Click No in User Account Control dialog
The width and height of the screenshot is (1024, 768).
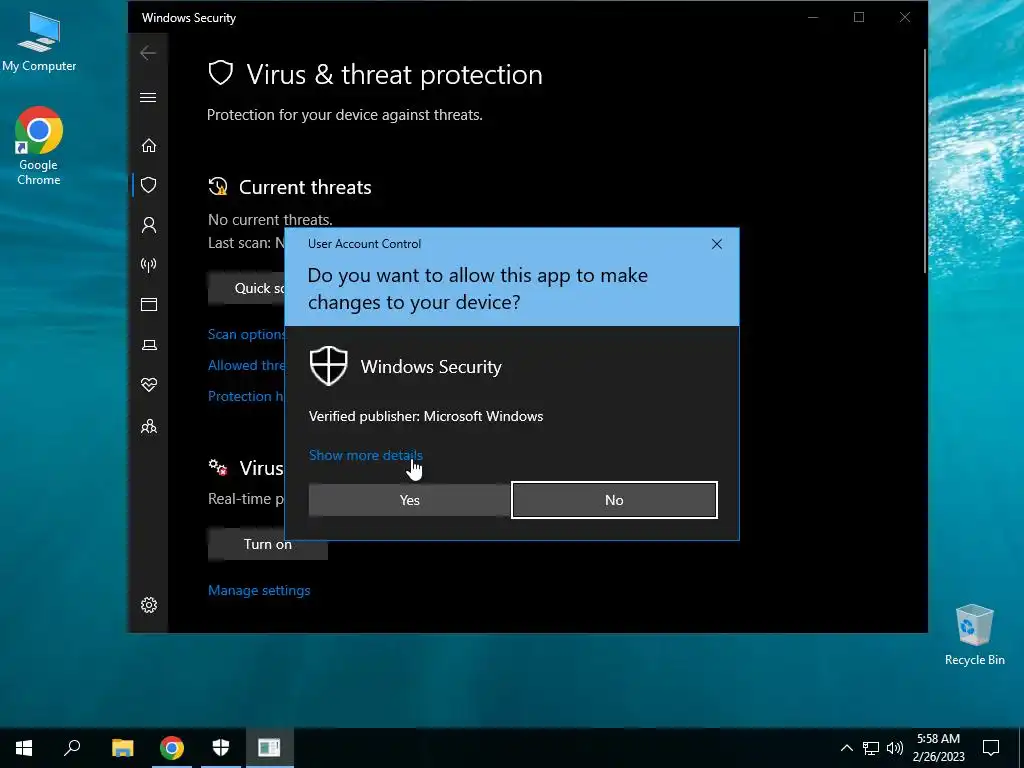[614, 500]
